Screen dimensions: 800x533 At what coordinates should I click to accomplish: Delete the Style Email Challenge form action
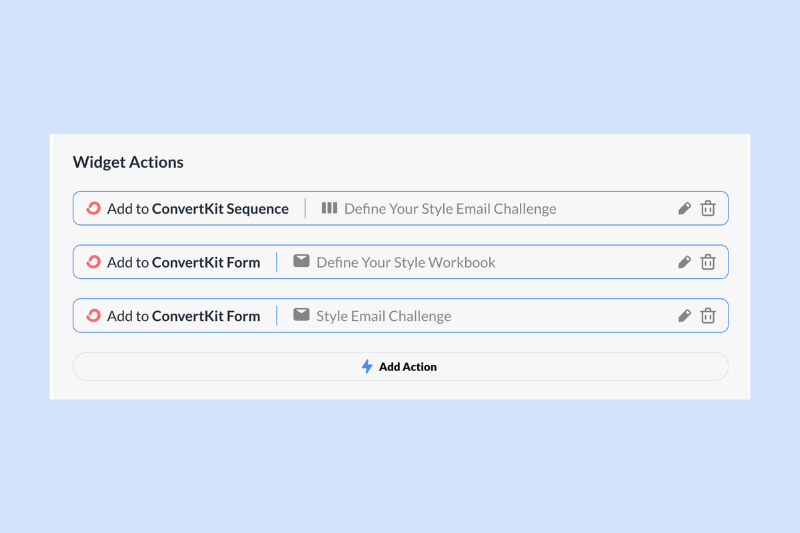coord(708,315)
